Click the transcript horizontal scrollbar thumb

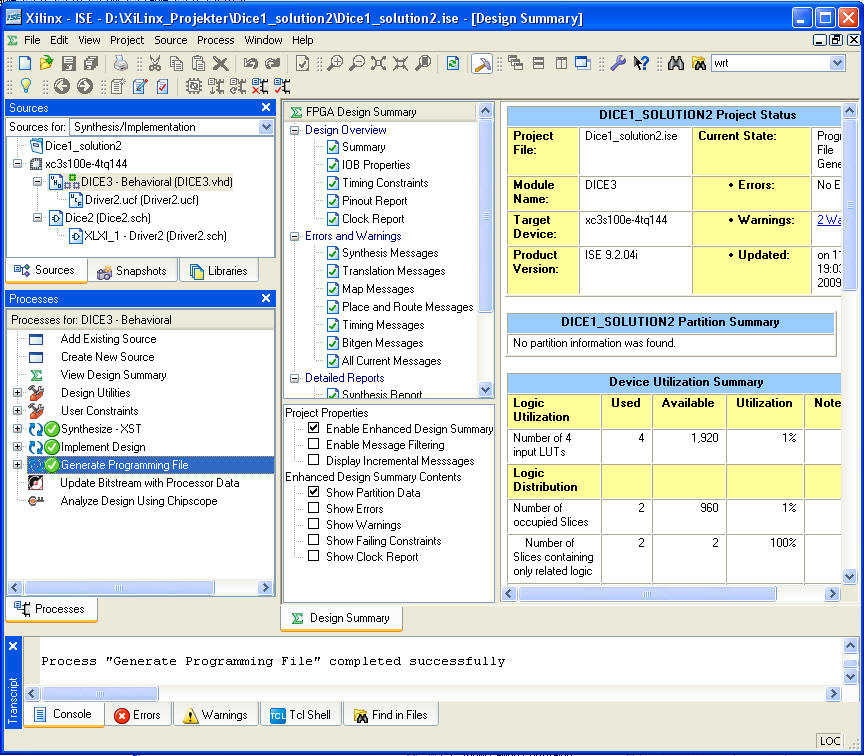(x=100, y=693)
